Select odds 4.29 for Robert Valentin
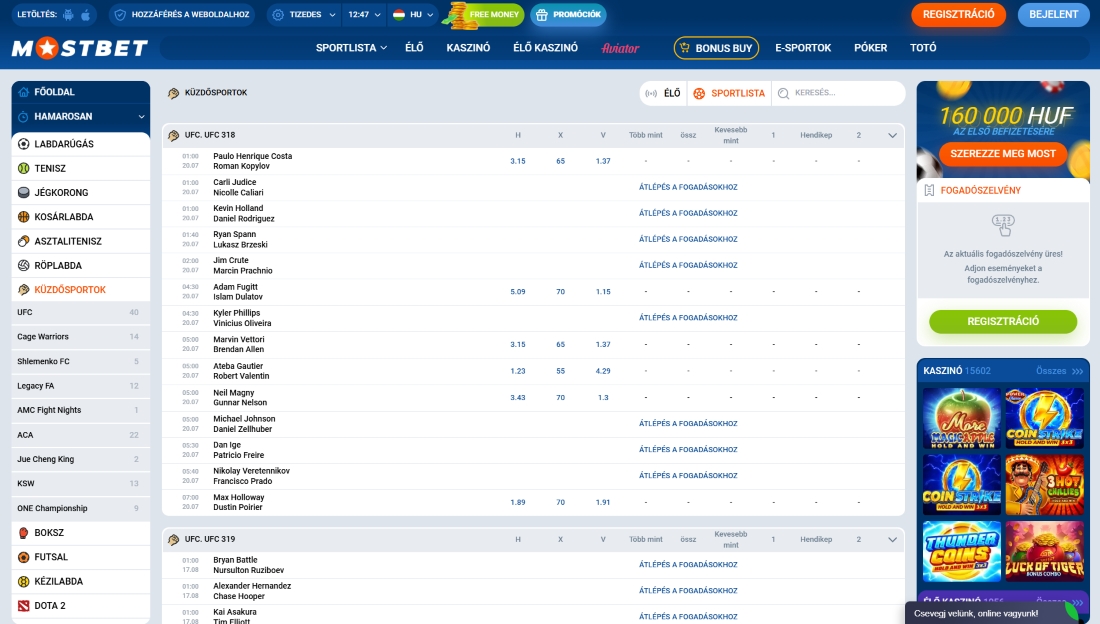The width and height of the screenshot is (1100, 624). point(603,371)
